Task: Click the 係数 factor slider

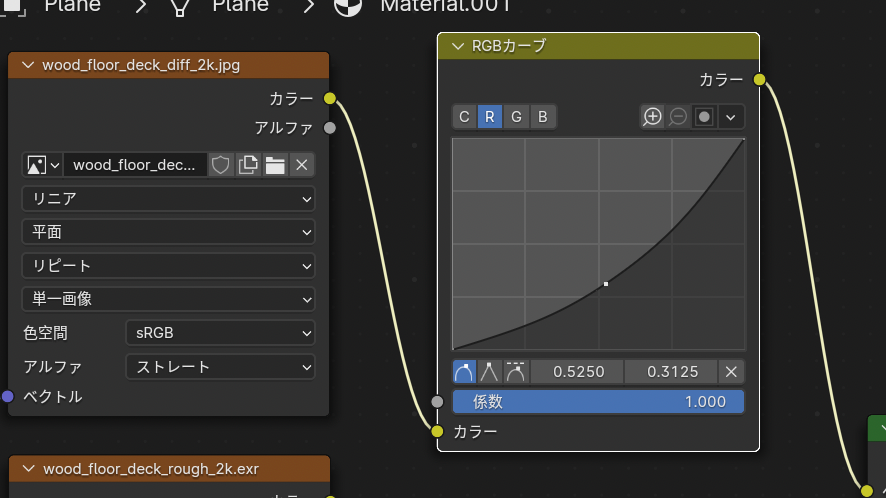Action: click(598, 402)
